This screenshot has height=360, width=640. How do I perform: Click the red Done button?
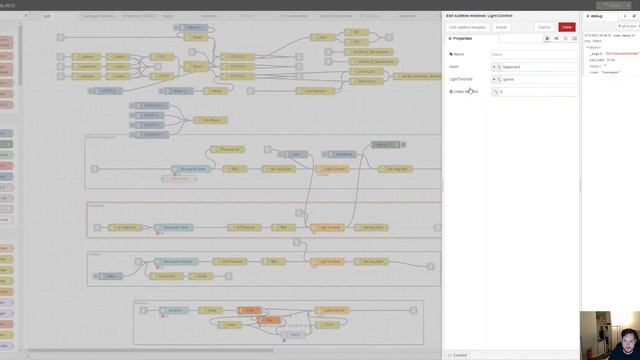(567, 27)
